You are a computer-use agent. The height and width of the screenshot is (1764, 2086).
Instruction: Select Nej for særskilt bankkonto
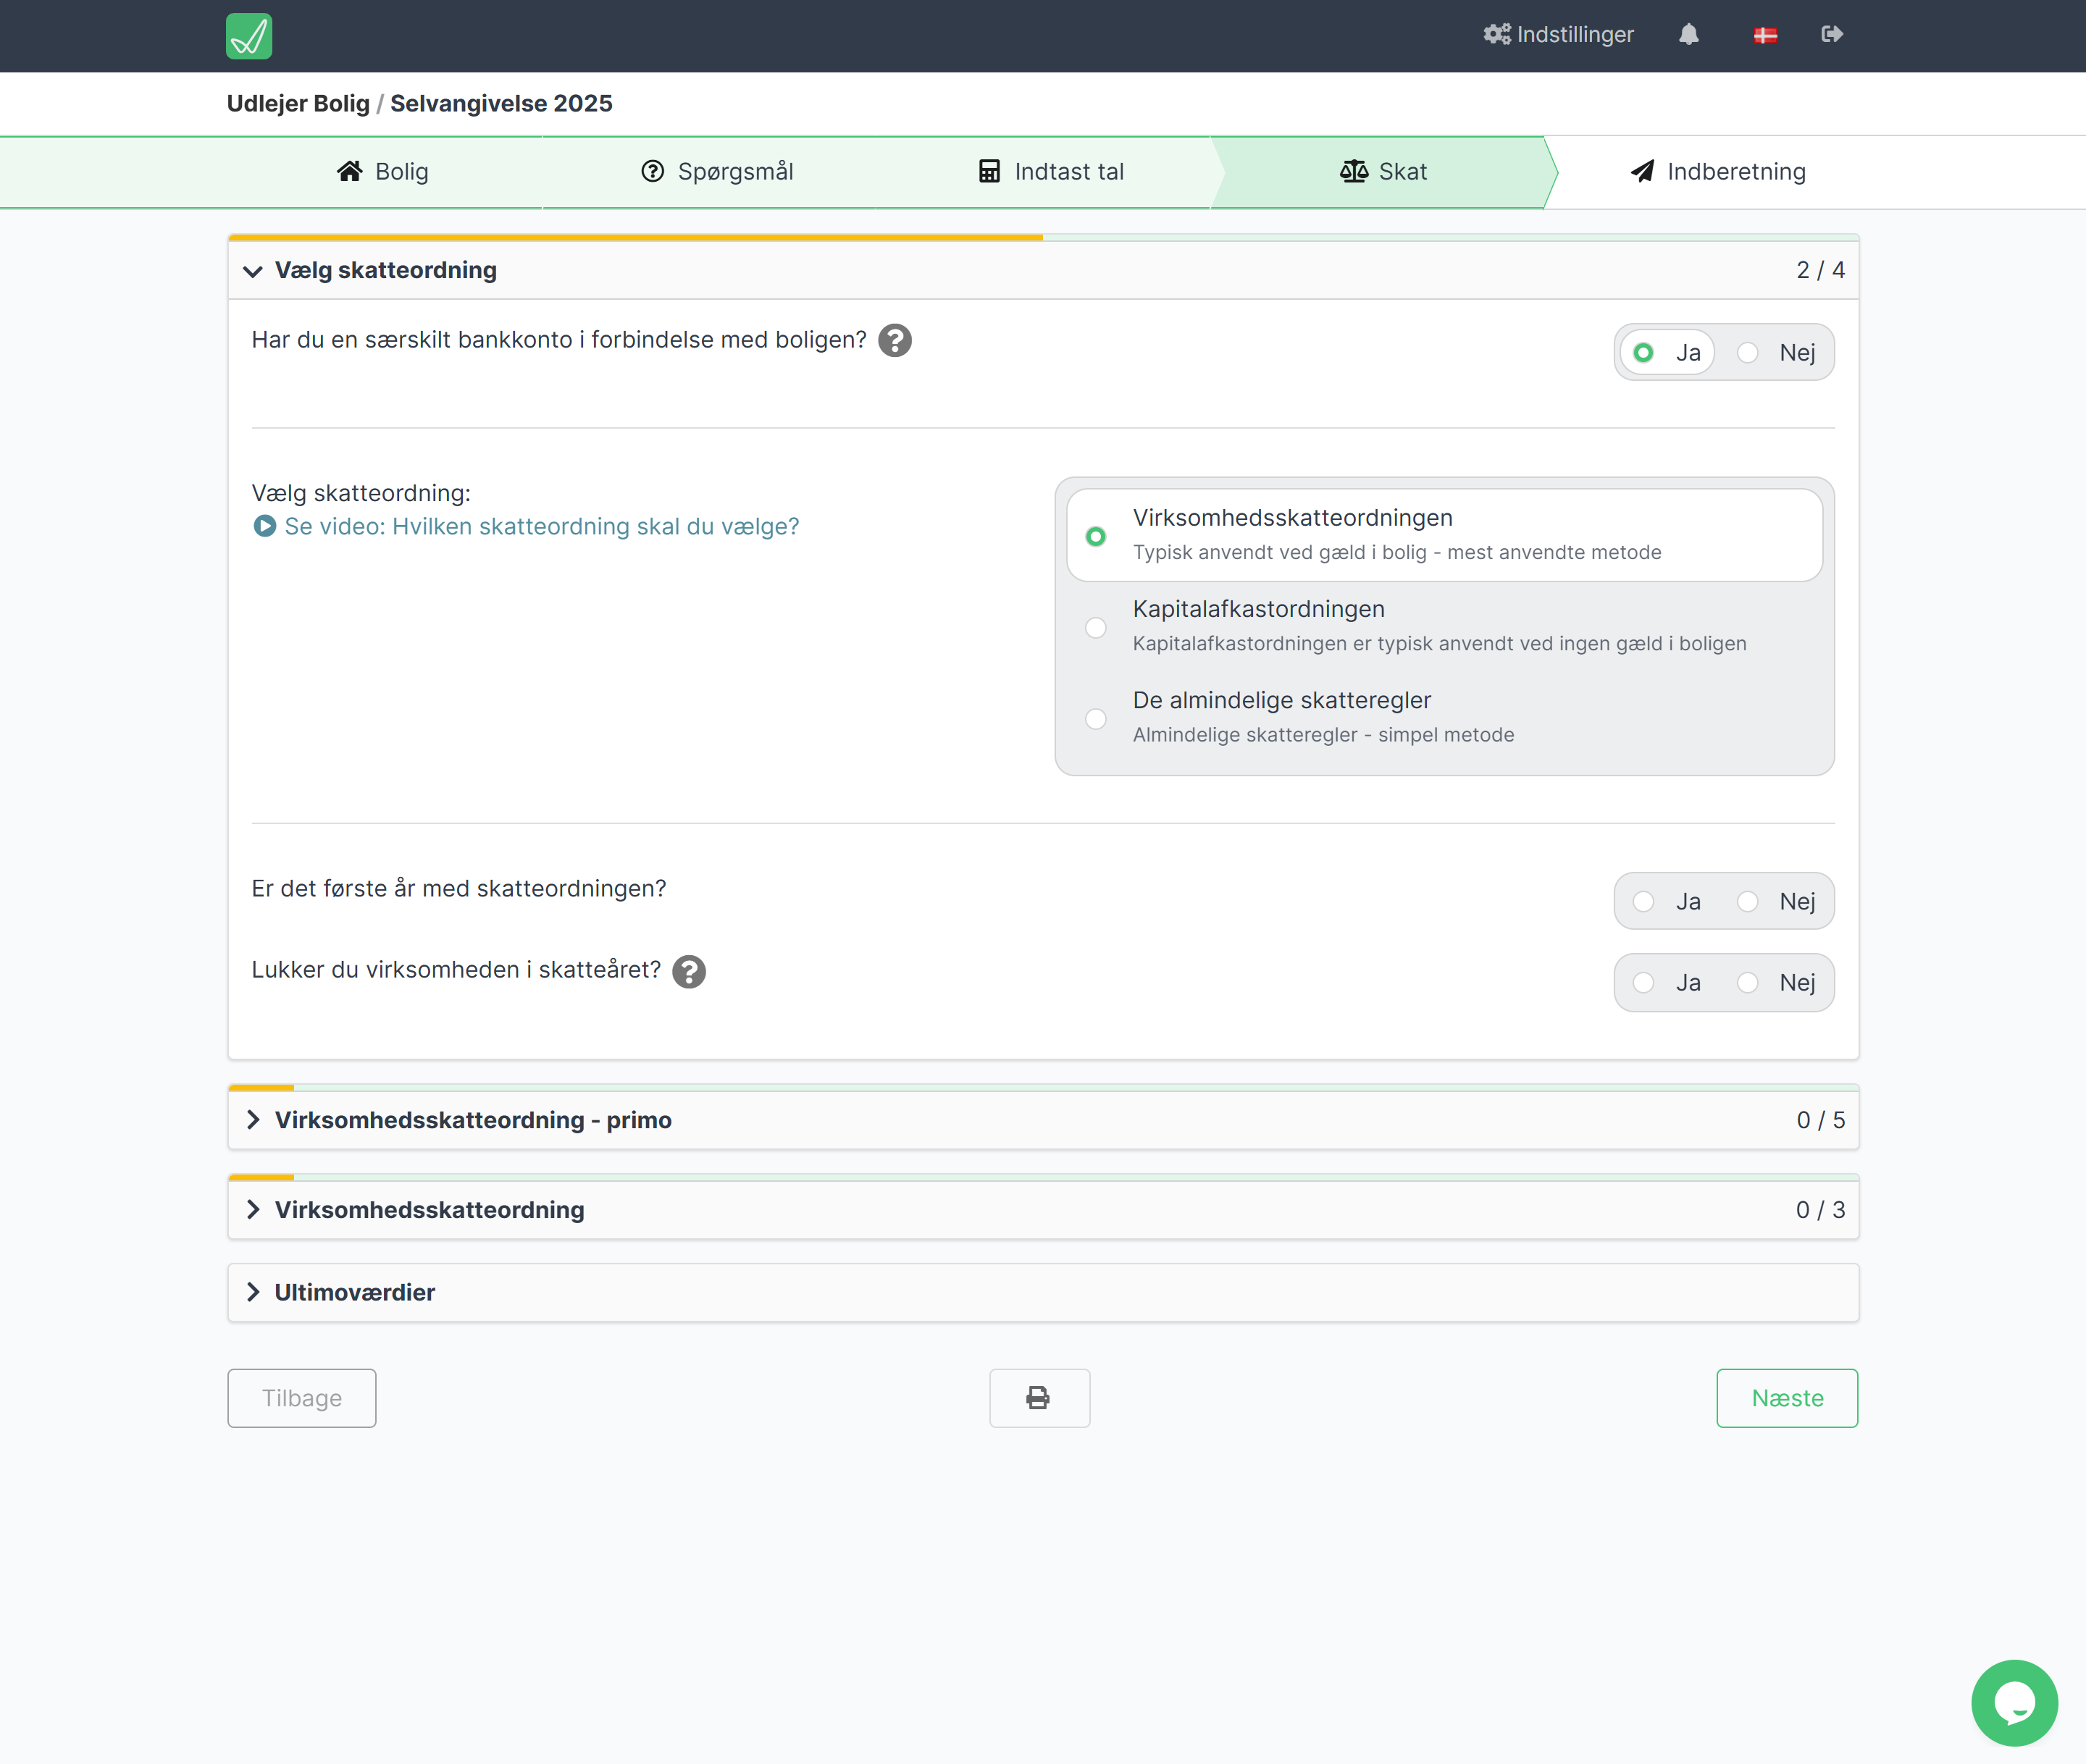click(1748, 353)
